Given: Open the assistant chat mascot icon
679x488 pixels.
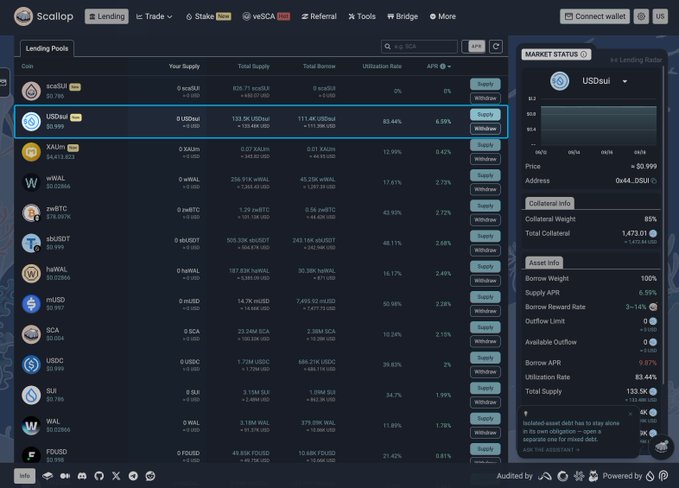Looking at the screenshot, I should click(661, 447).
